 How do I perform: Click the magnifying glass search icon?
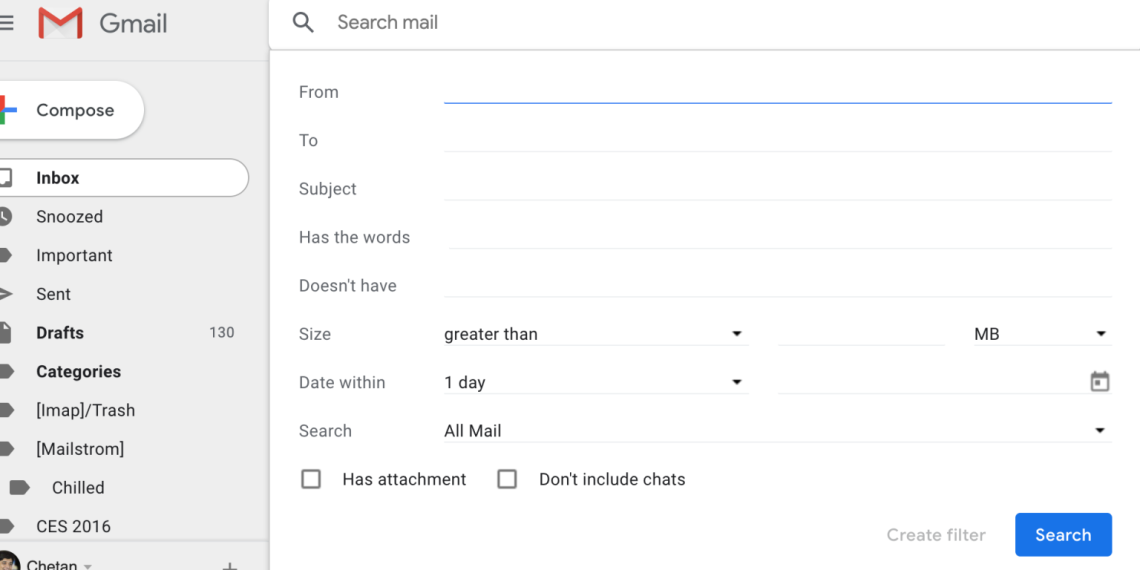(x=303, y=22)
